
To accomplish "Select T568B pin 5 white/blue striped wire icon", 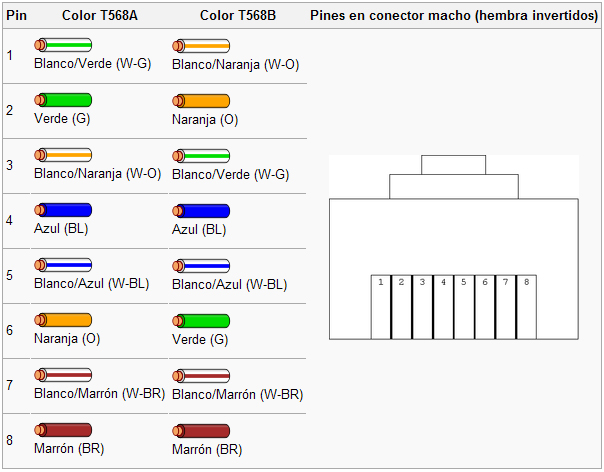I will [x=201, y=266].
